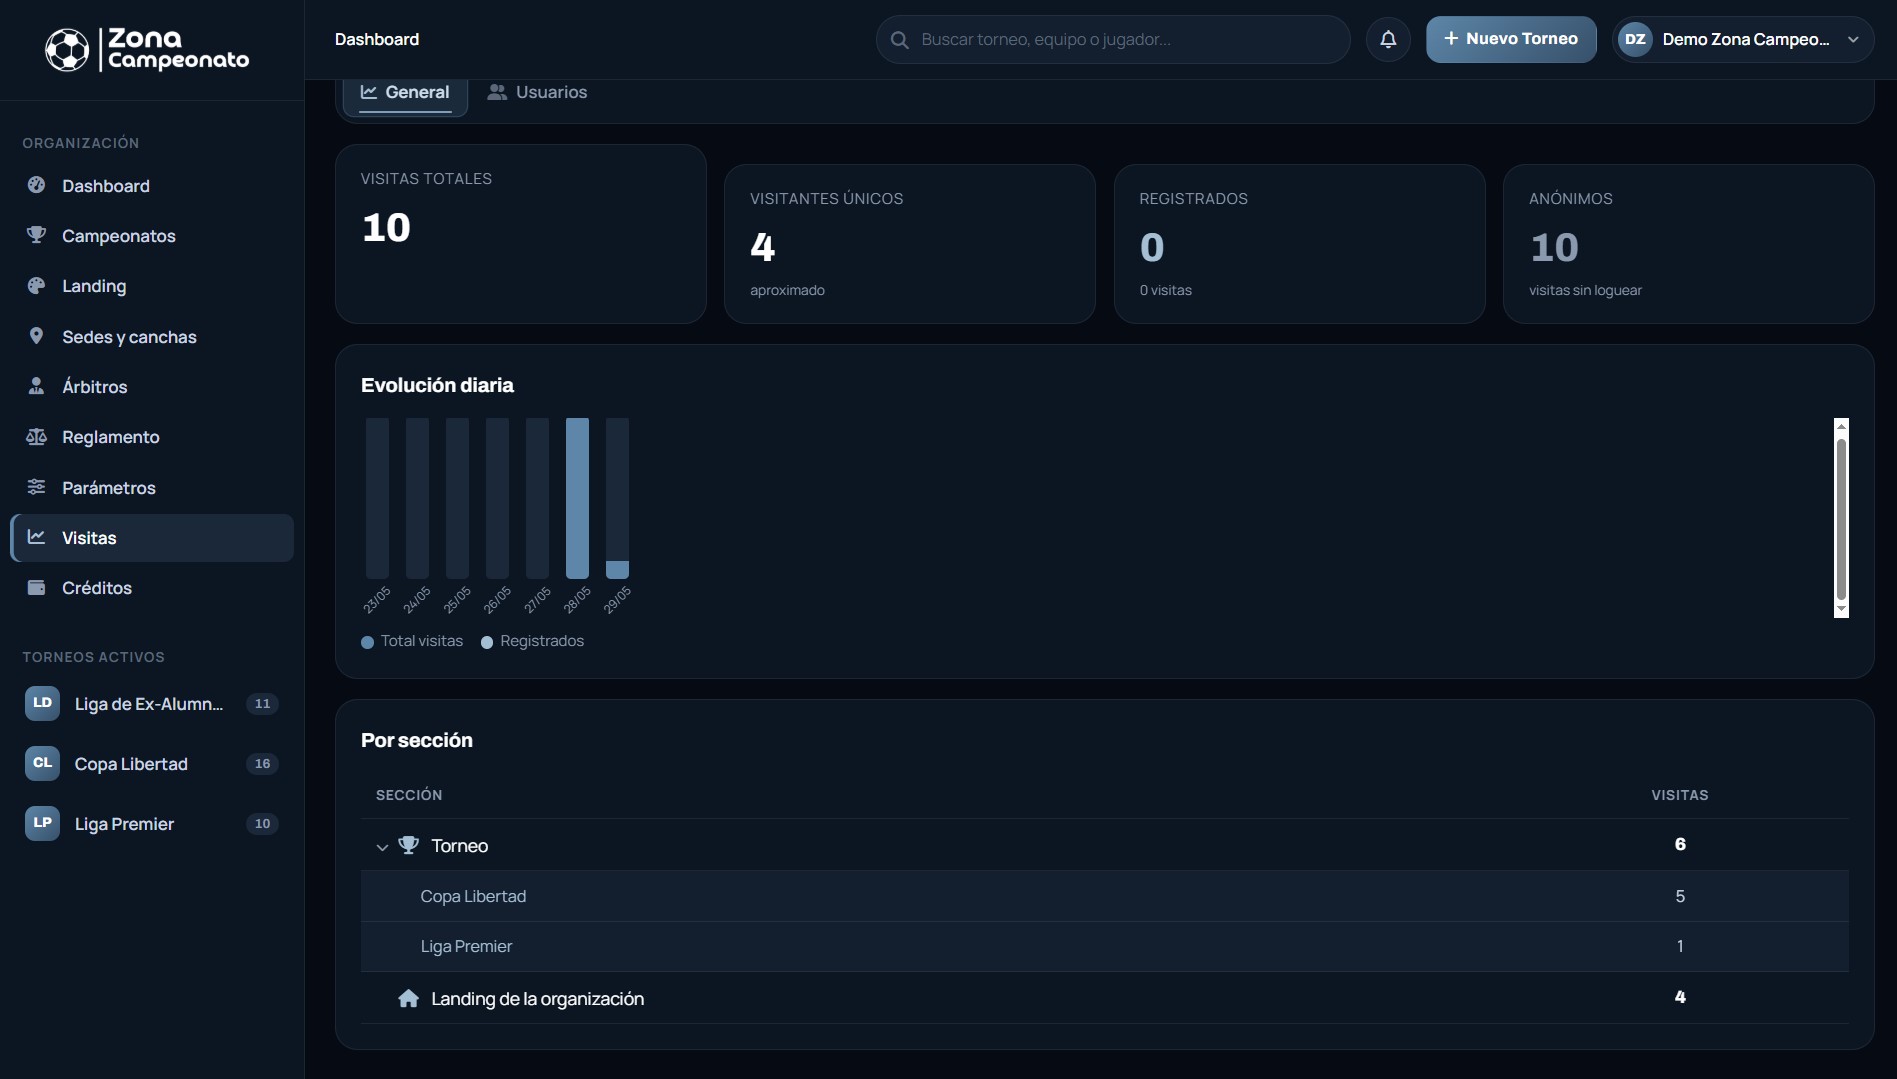Click scrollbar down arrow in Evolución diaria
1897x1079 pixels.
[x=1841, y=610]
